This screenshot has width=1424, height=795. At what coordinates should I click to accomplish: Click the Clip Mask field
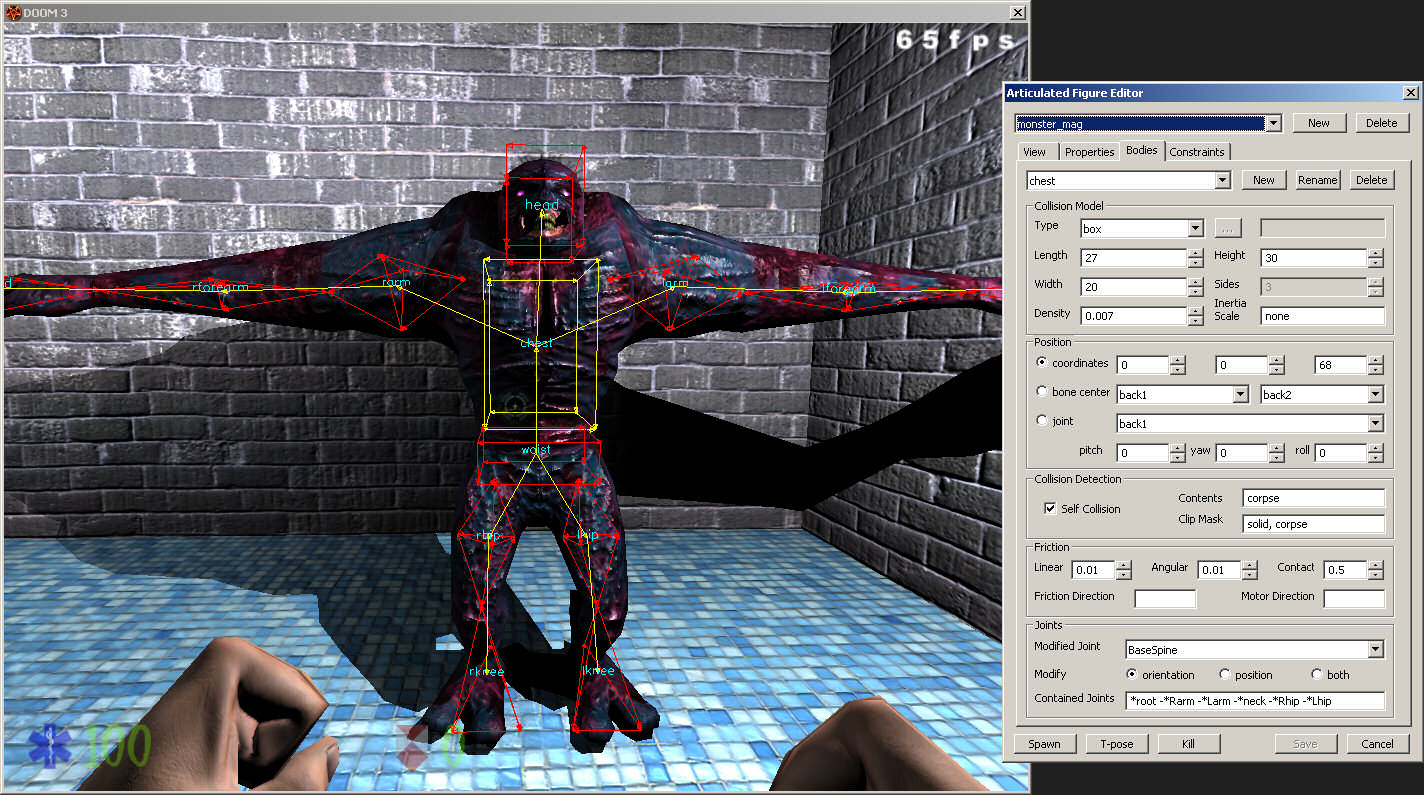pyautogui.click(x=1314, y=524)
